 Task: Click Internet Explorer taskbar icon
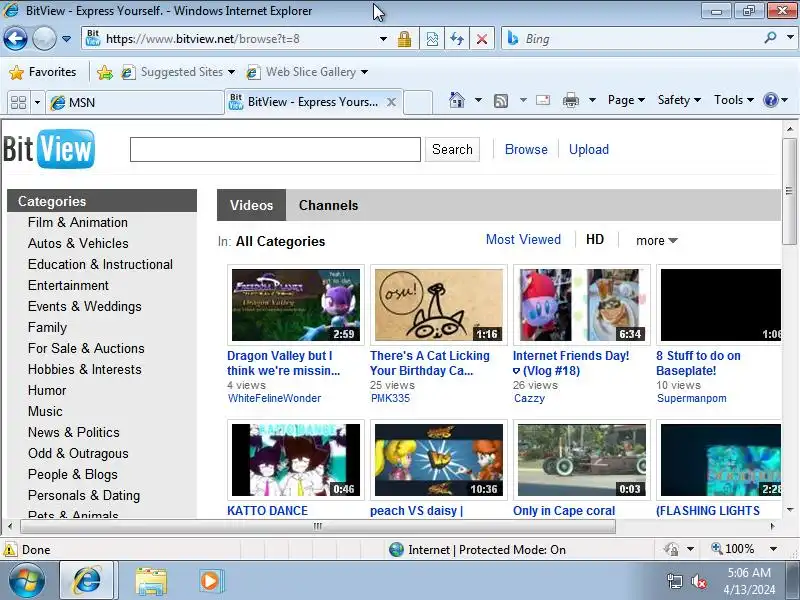[89, 581]
